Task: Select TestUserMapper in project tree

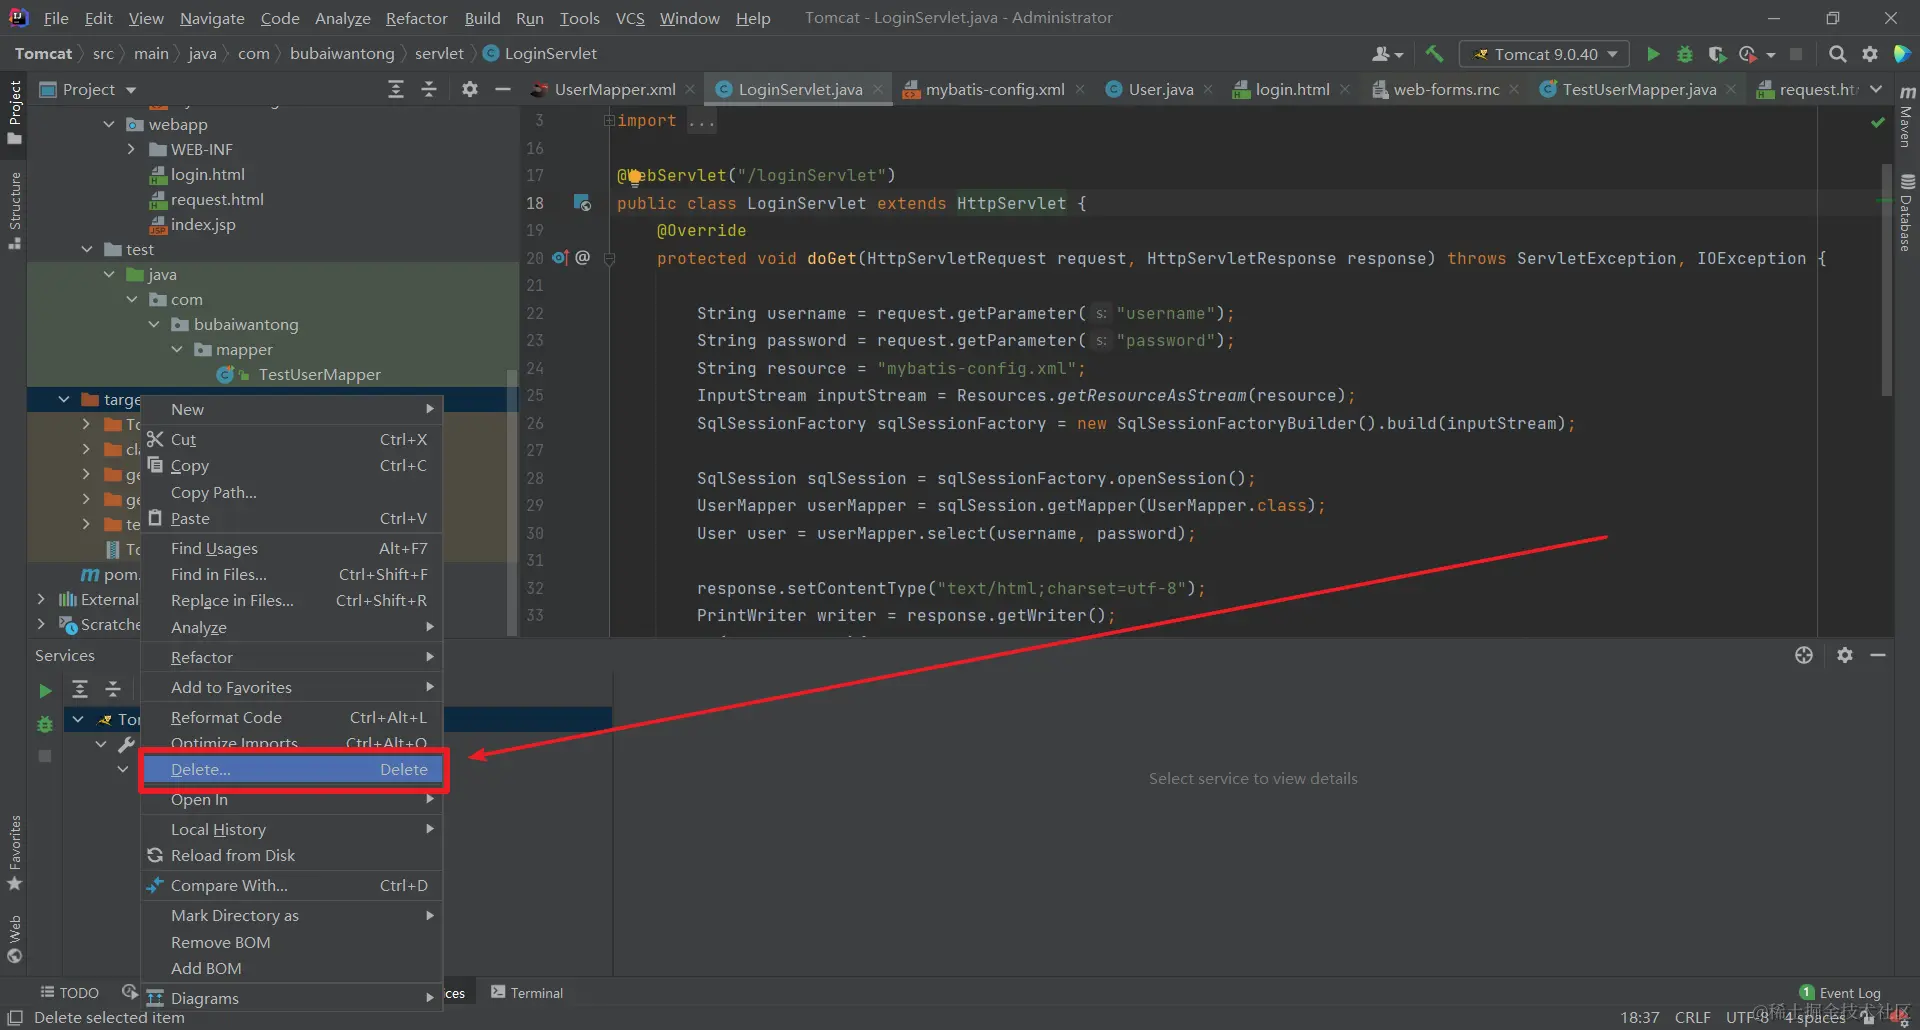Action: click(x=319, y=375)
